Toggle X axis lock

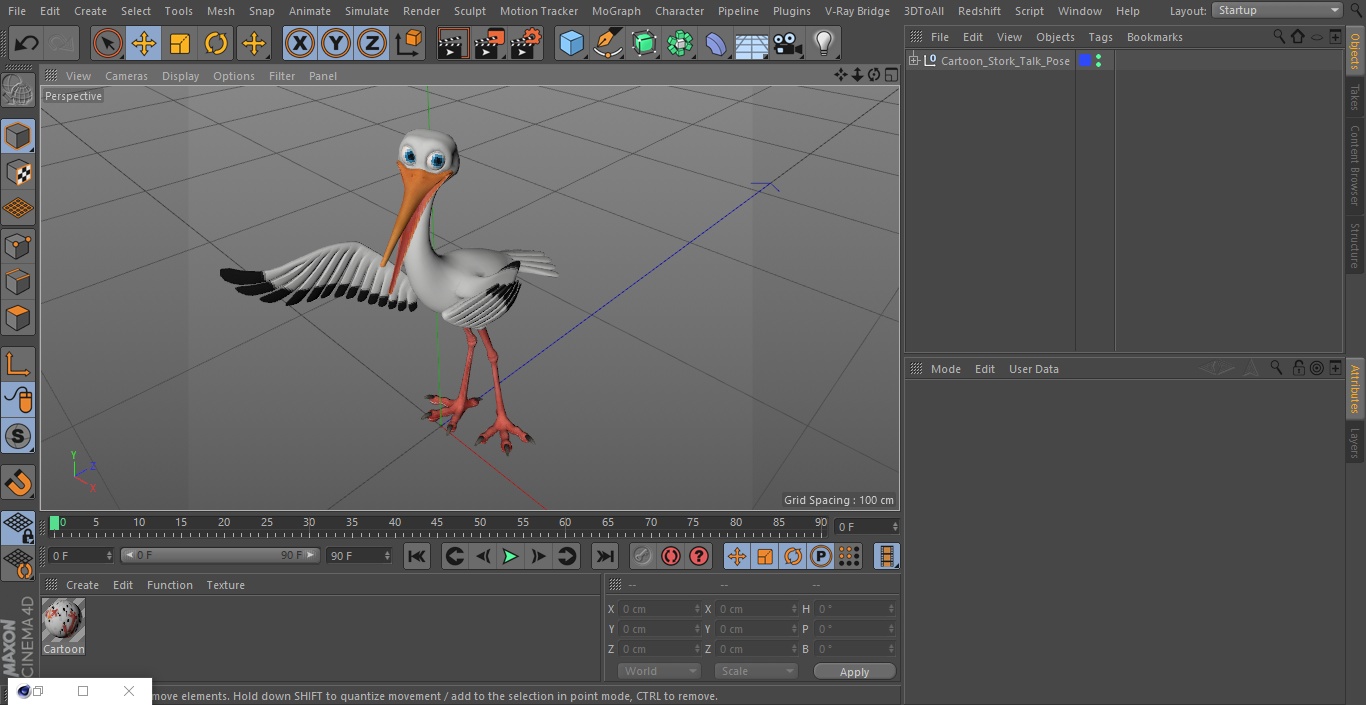click(x=300, y=43)
